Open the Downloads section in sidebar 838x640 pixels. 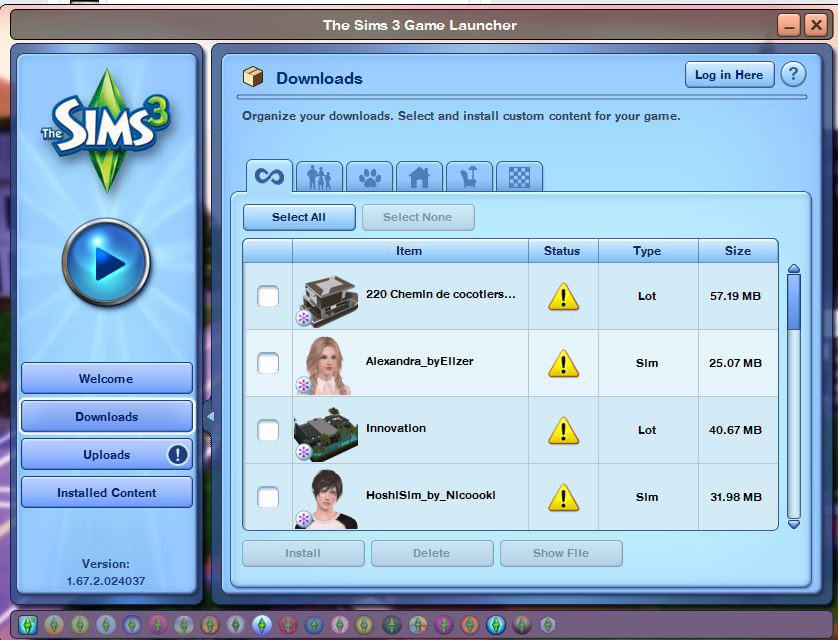pos(106,417)
